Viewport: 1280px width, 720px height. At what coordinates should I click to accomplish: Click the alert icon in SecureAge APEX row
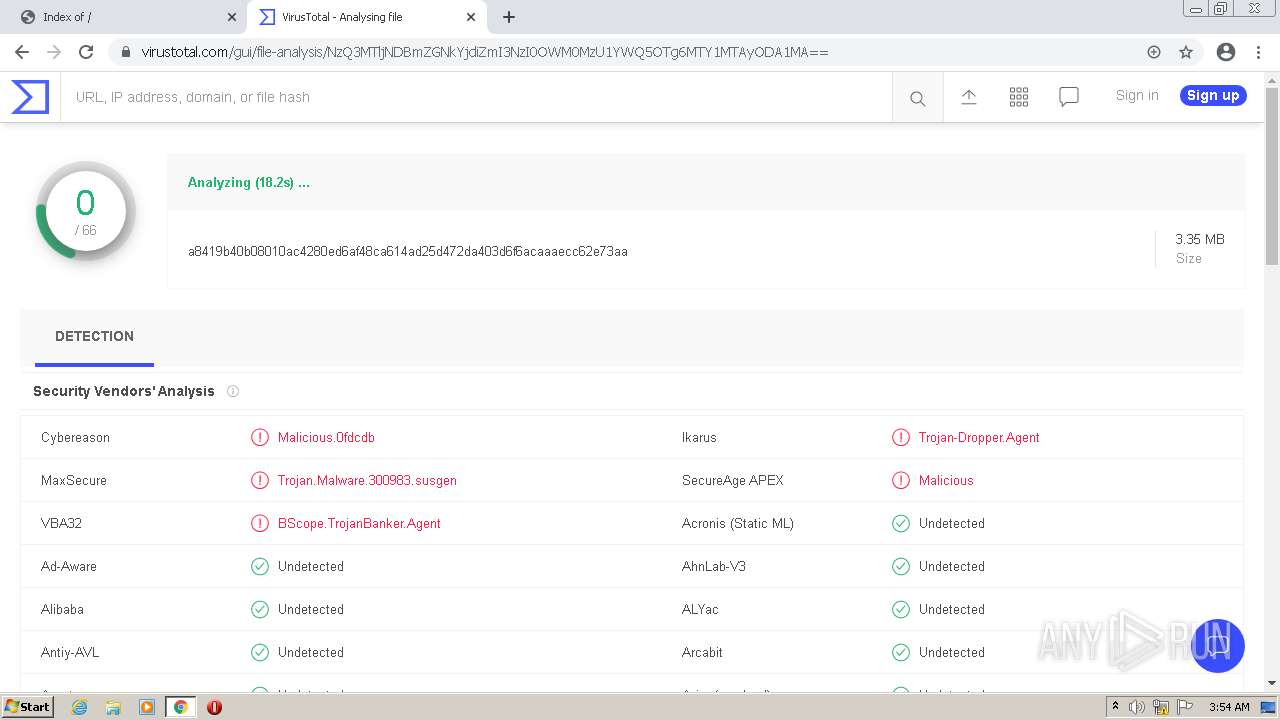(901, 480)
